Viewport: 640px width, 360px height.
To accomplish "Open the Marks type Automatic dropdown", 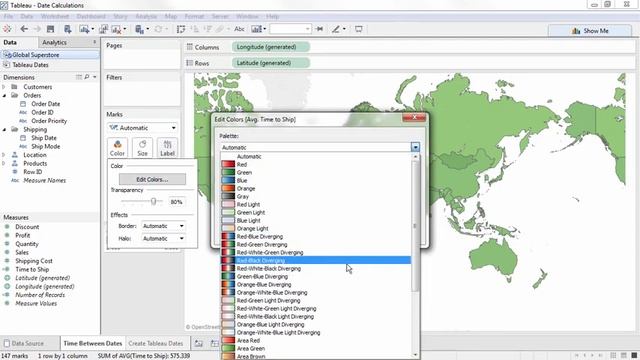I will (x=142, y=128).
